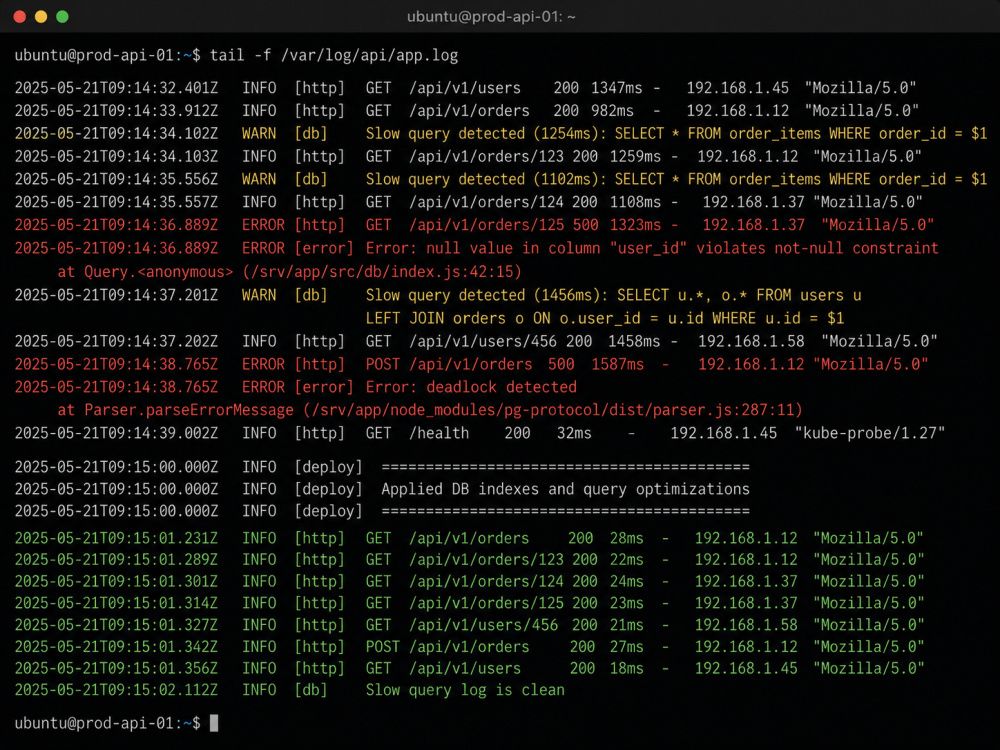
Task: Click the stack path '/srv/app/src/db/index.js:42:15'
Action: point(382,272)
